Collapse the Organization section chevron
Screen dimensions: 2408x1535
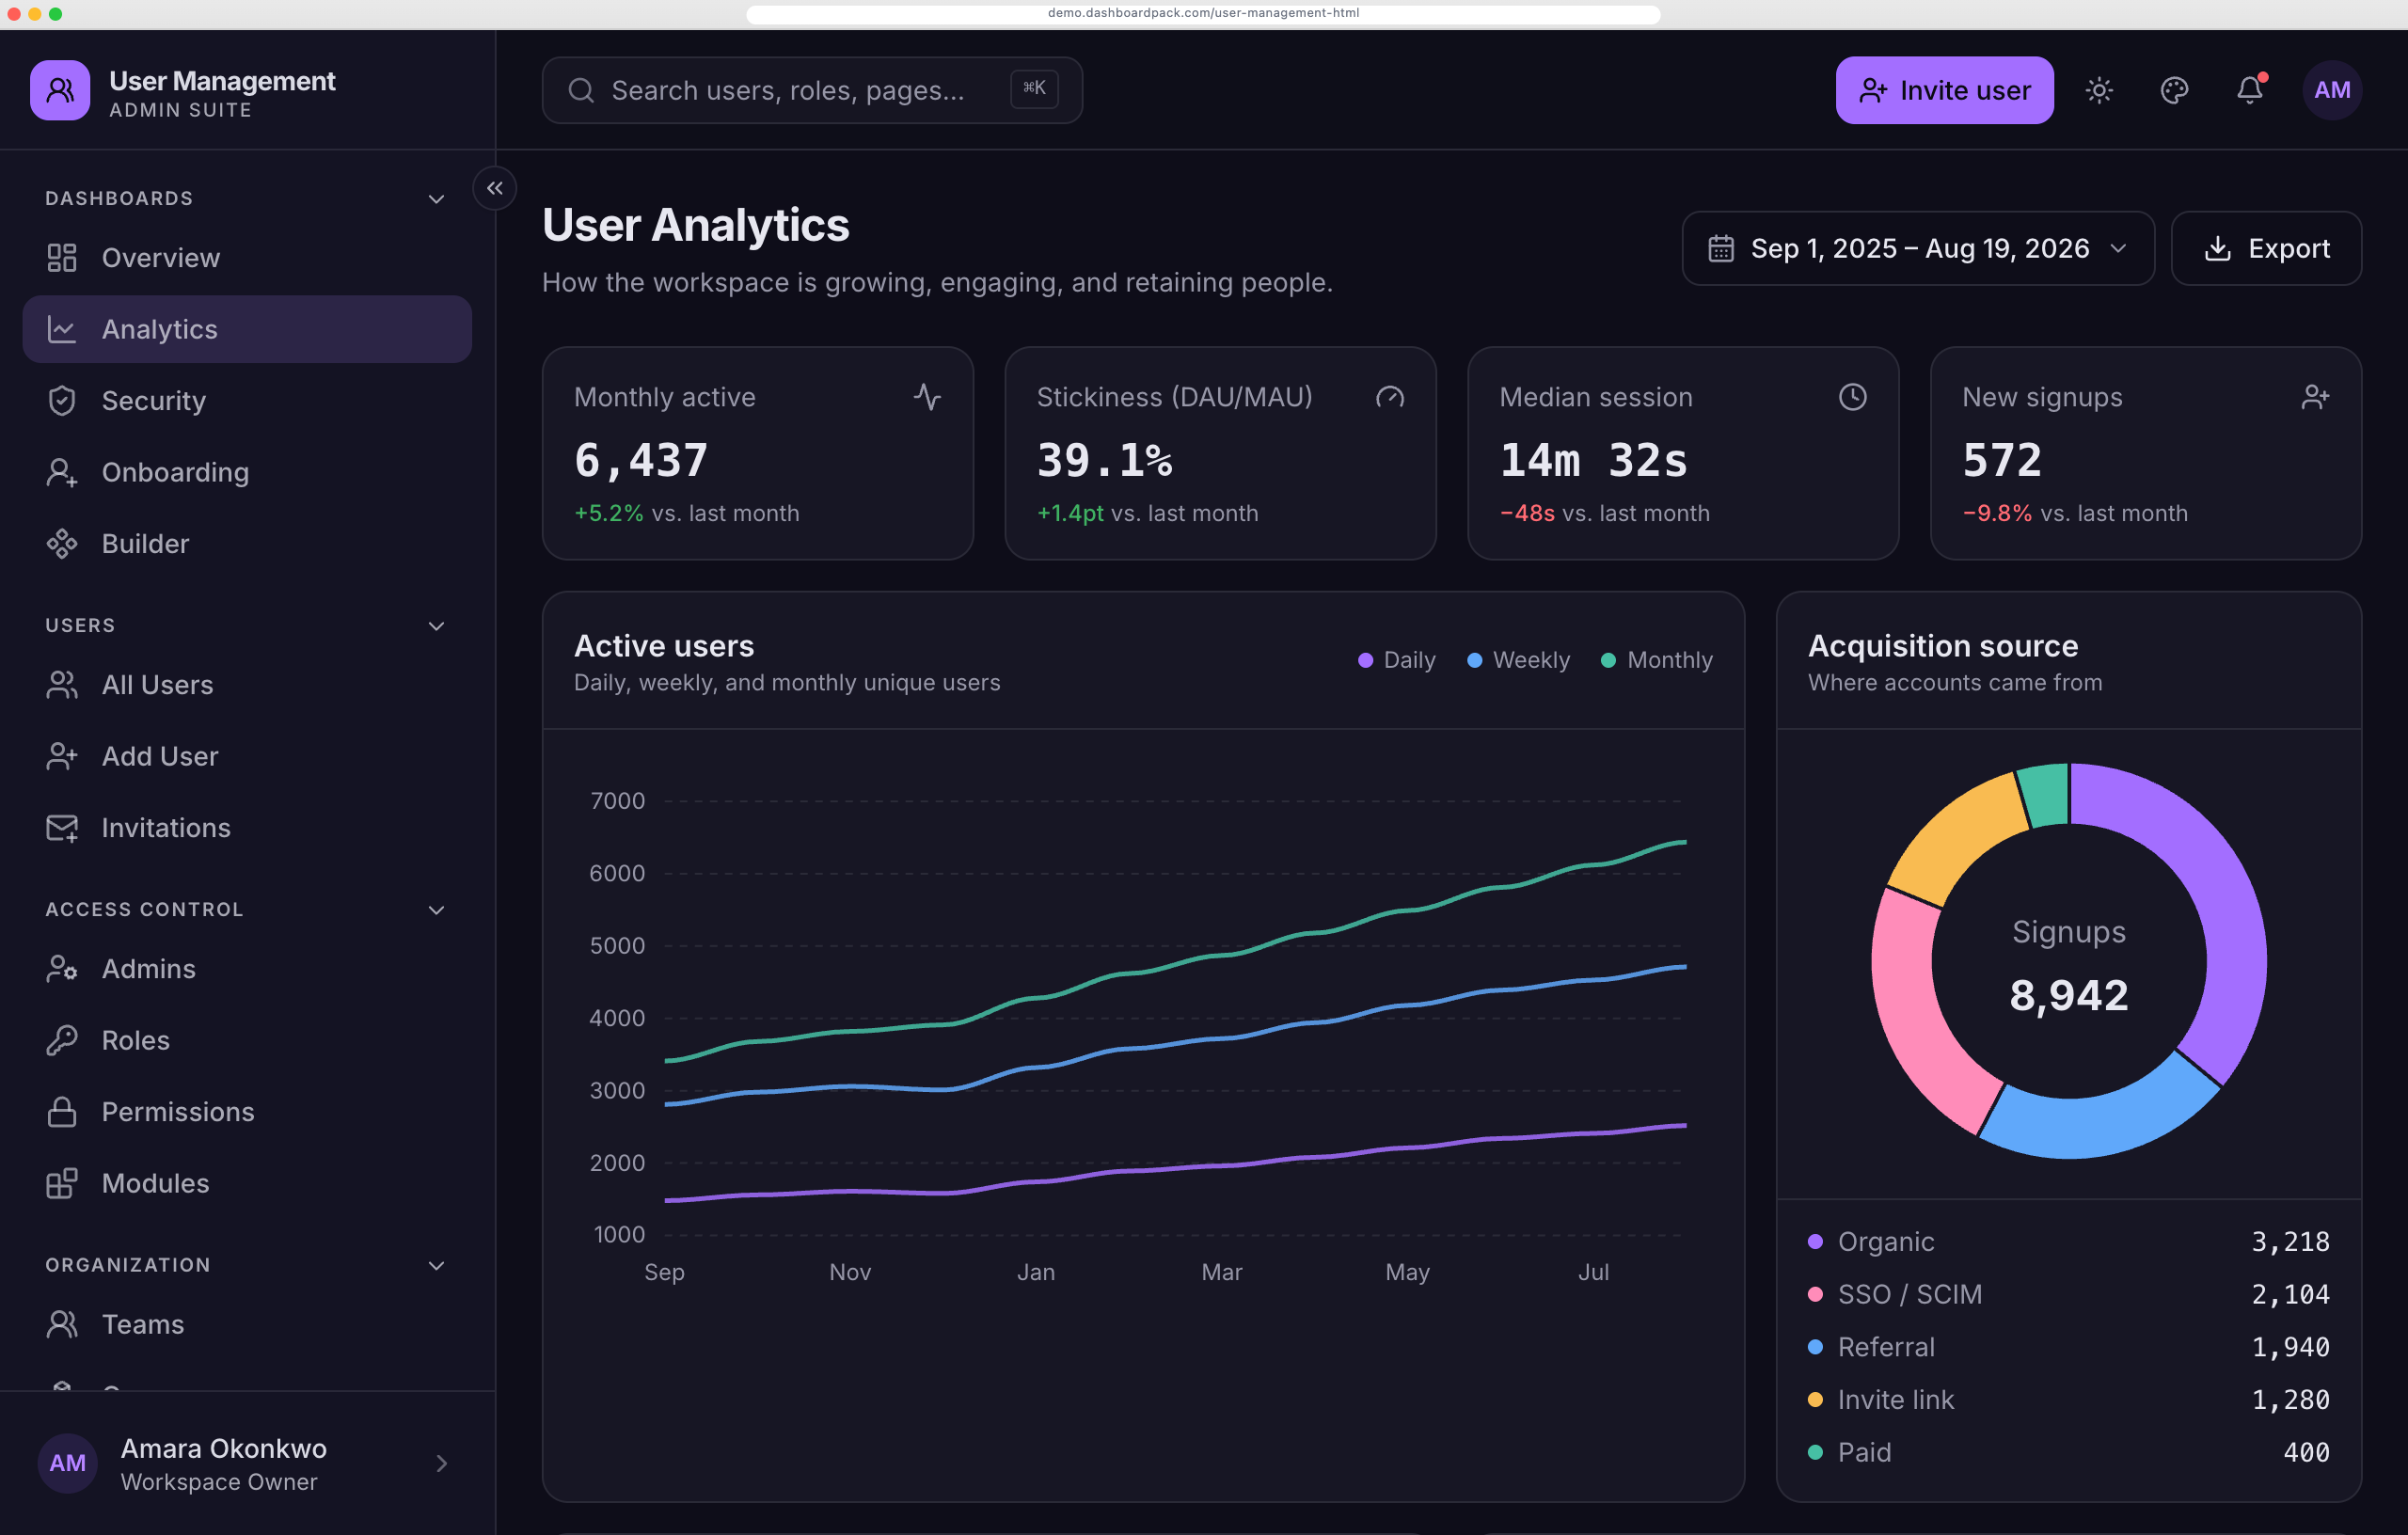[x=436, y=1265]
